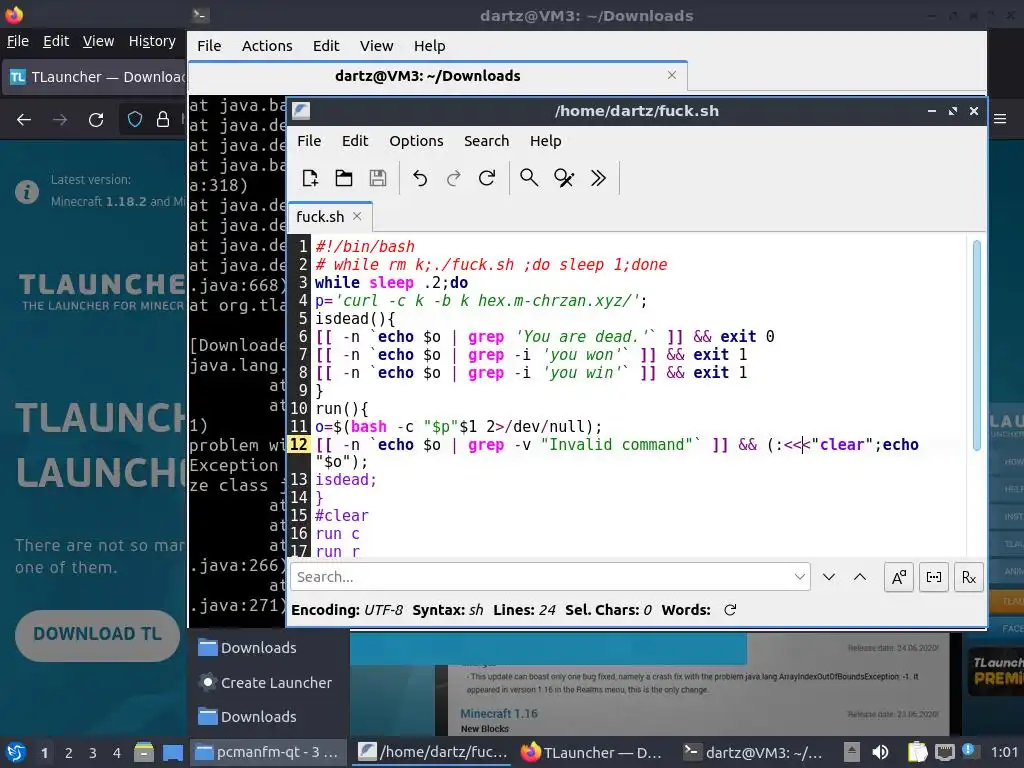Viewport: 1024px width, 768px height.
Task: Open a file with the folder toolbar icon
Action: 344,178
